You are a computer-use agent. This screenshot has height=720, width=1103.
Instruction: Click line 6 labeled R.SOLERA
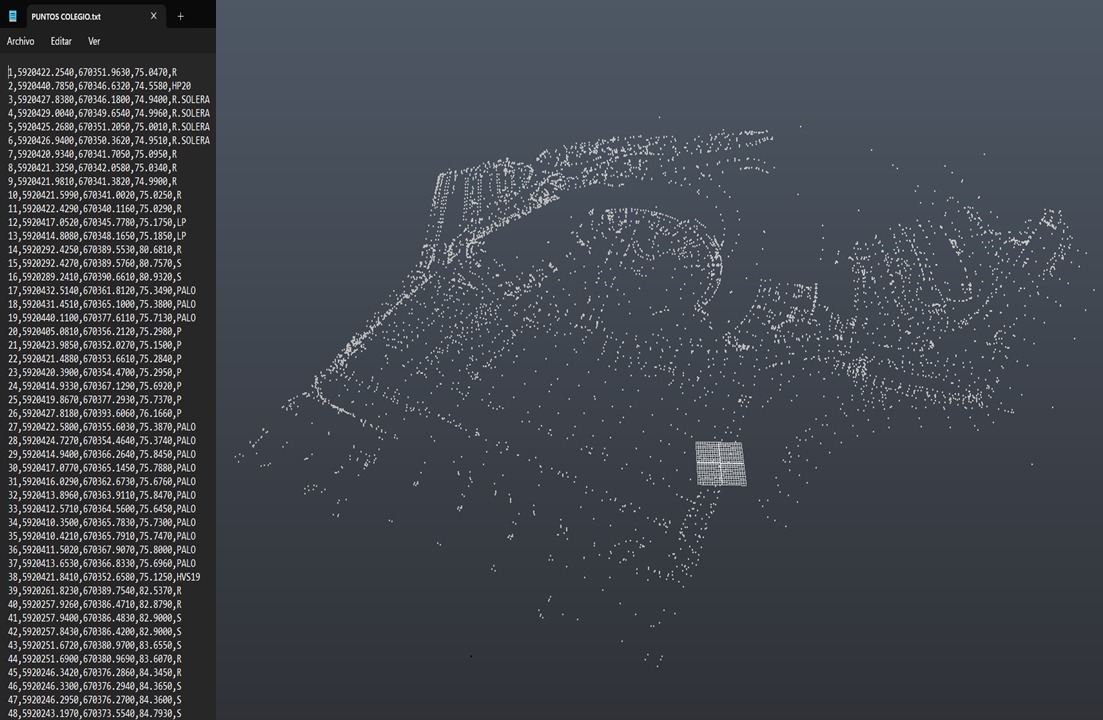pyautogui.click(x=108, y=141)
